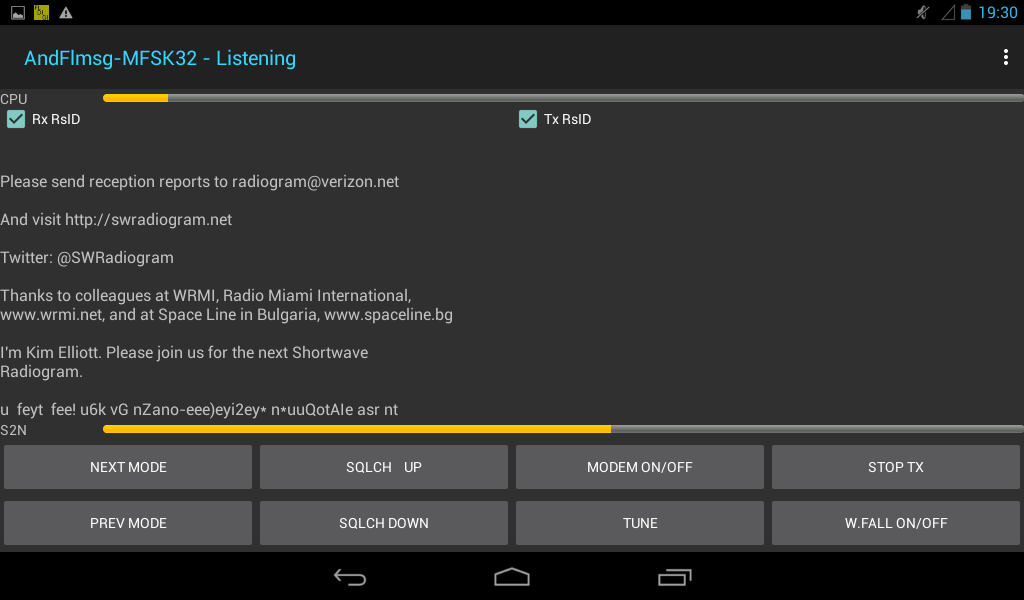Click the "Thanks to colleagues at WRMI" line
Screen dimensions: 1024x600
[x=206, y=296]
